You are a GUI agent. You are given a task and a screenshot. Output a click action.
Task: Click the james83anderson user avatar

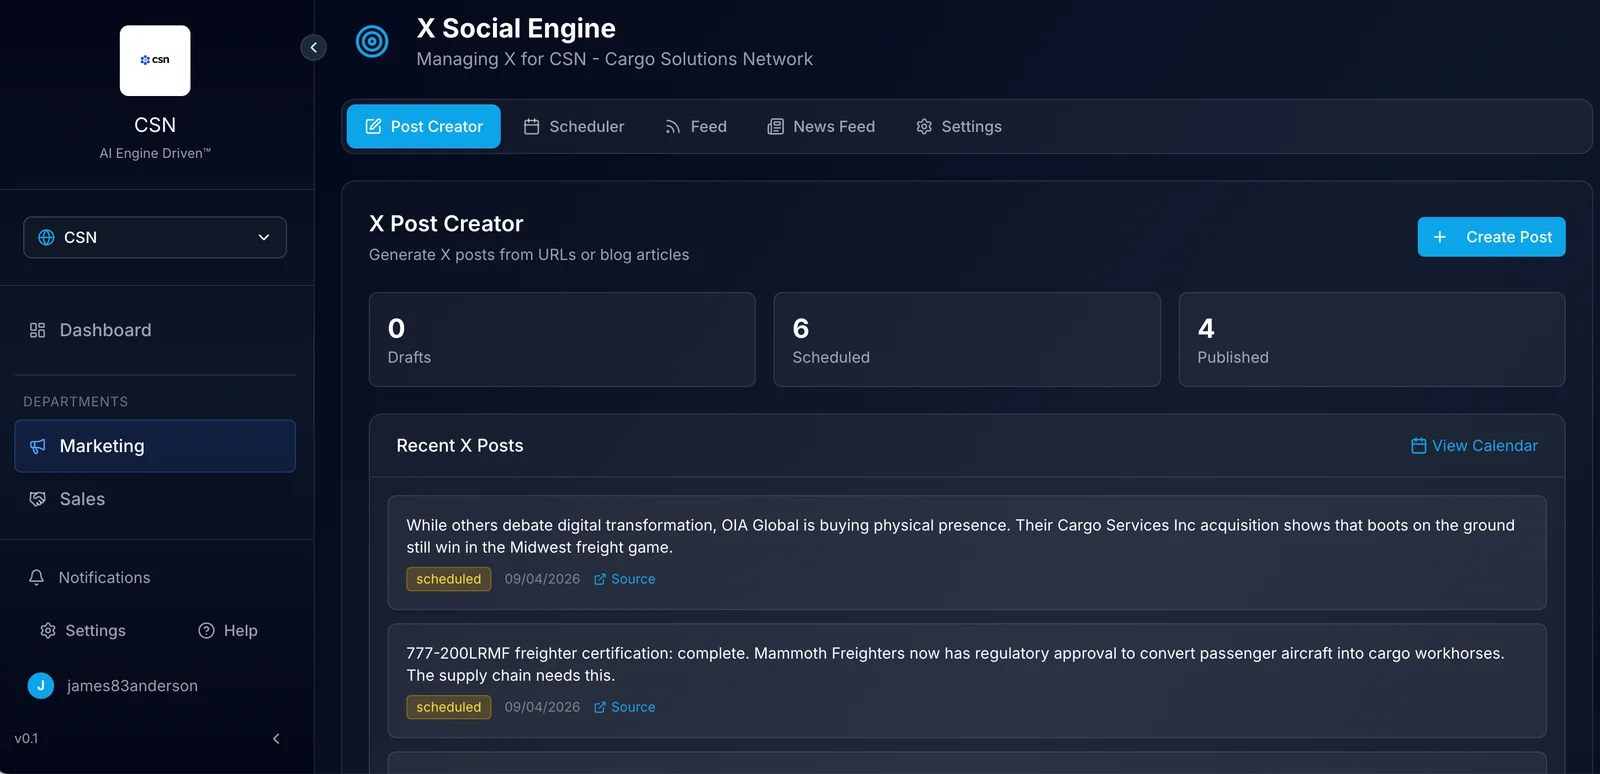click(41, 686)
